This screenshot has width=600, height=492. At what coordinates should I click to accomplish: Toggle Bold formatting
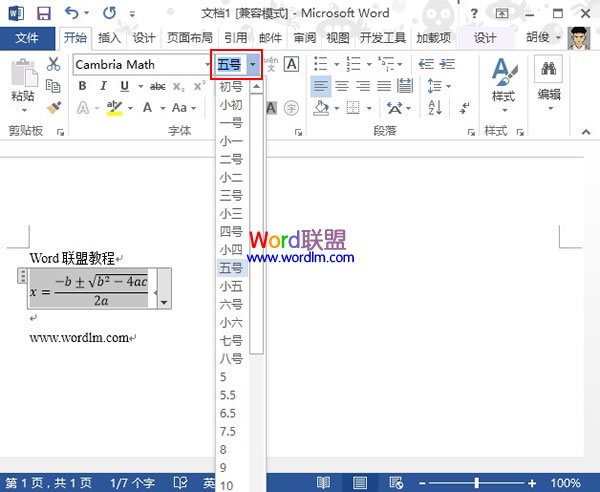(82, 86)
